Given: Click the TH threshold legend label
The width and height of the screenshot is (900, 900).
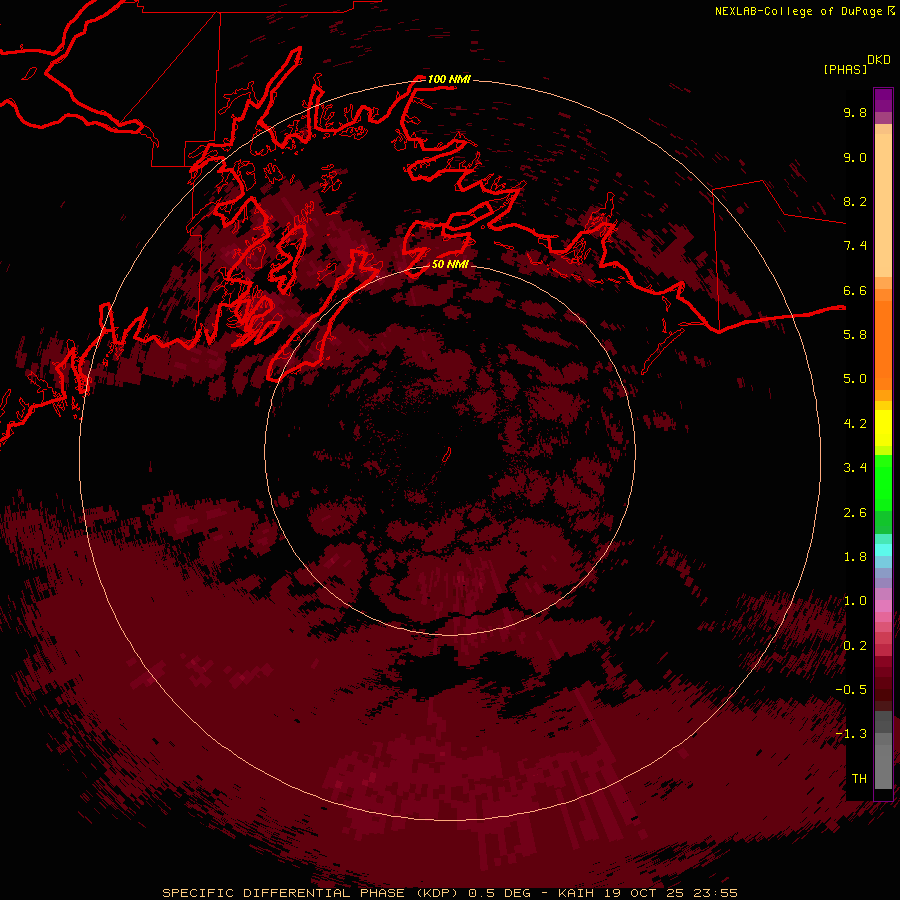Looking at the screenshot, I should (859, 779).
